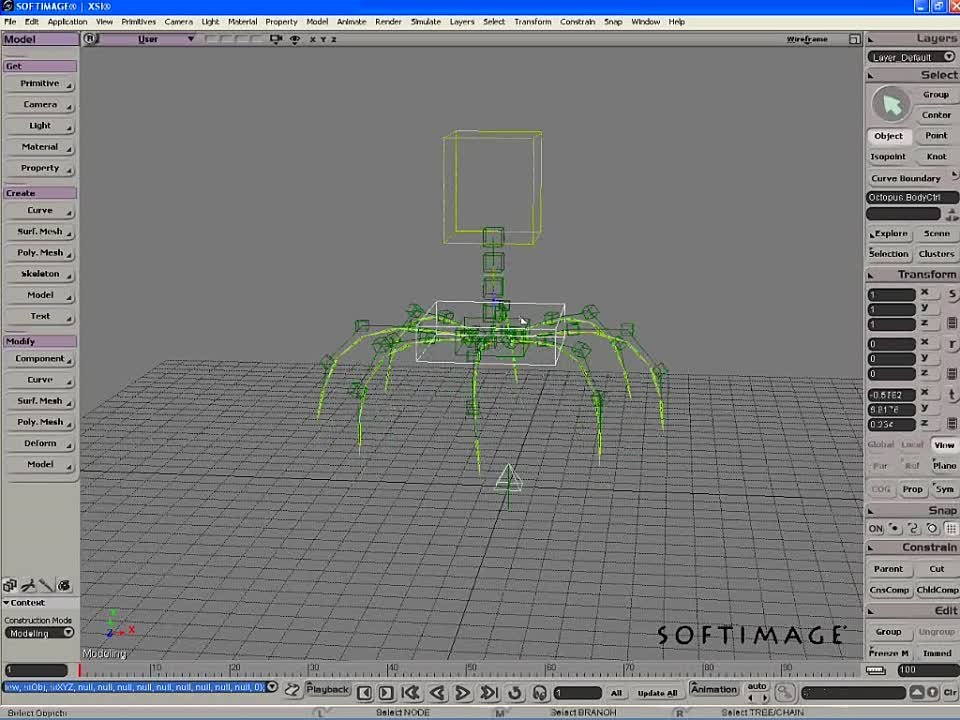The height and width of the screenshot is (720, 960).
Task: Click the red timeline playhead marker
Action: coord(79,669)
